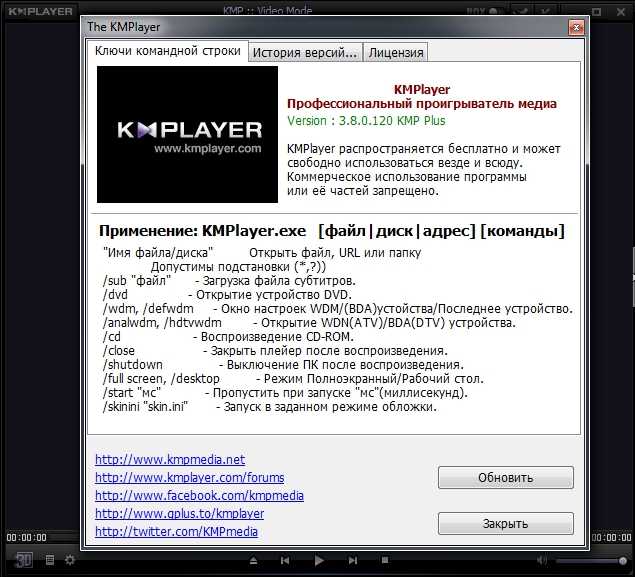Adjust the volume slider
This screenshot has height=577, width=635.
click(592, 561)
